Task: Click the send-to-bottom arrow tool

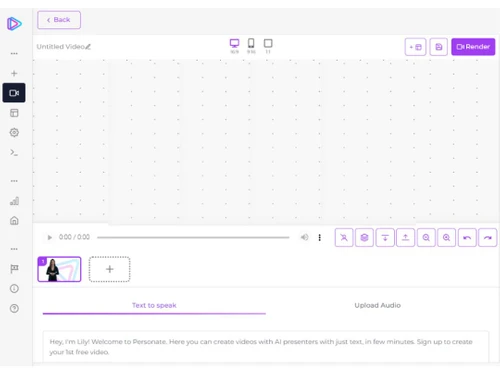Action: click(x=385, y=237)
